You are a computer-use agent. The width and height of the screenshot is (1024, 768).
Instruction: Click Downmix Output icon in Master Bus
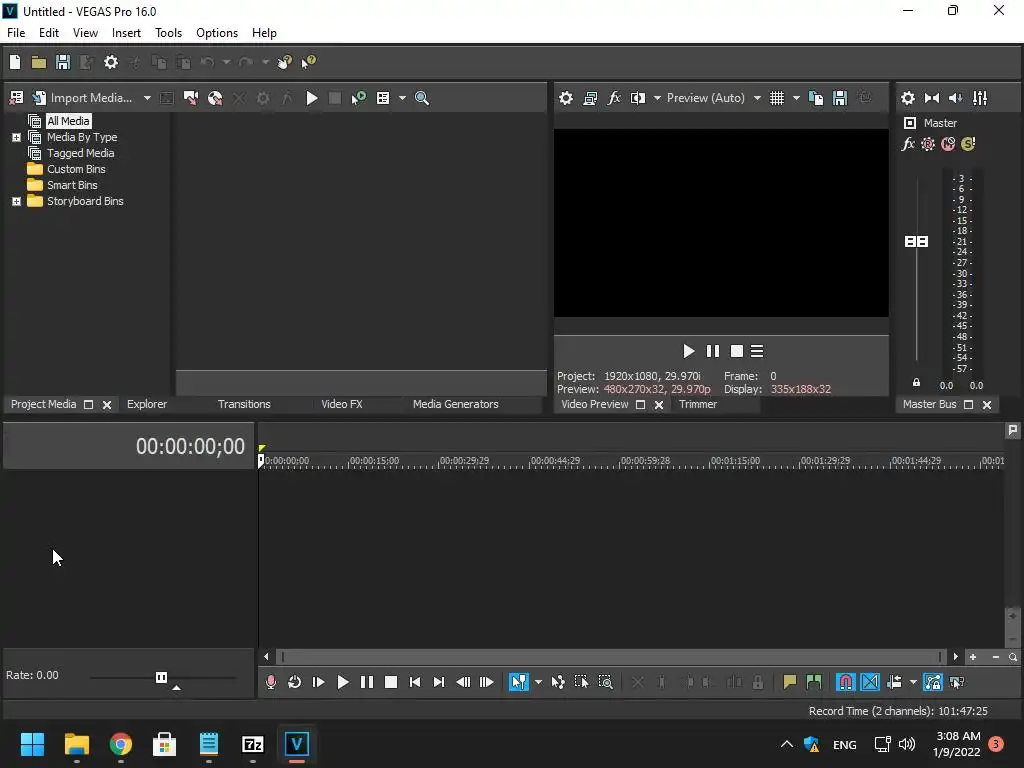click(x=932, y=98)
